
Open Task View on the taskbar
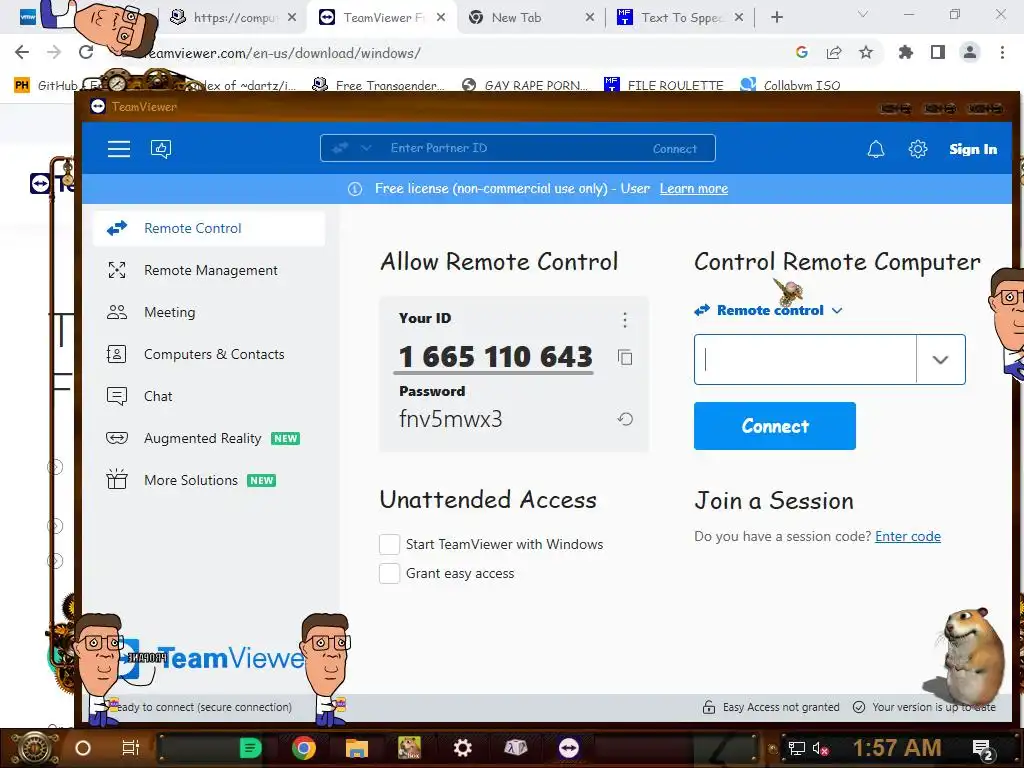131,748
